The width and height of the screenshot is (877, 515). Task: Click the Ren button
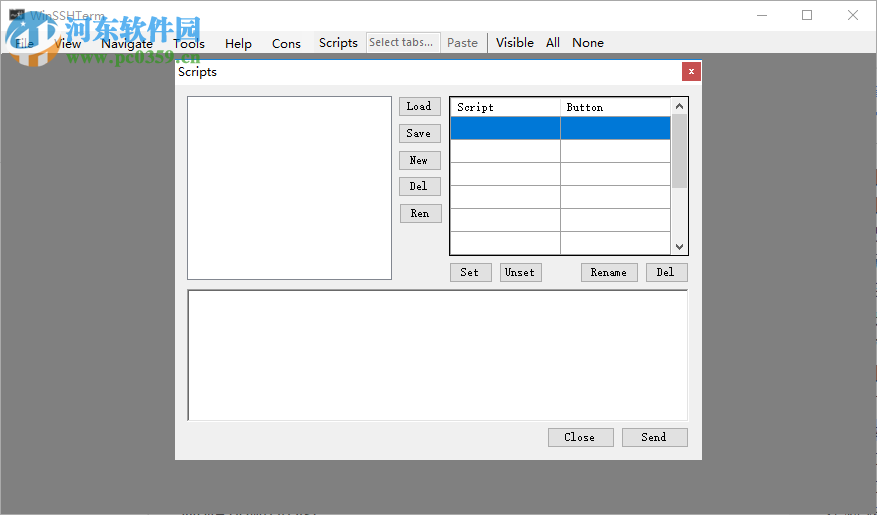(x=421, y=214)
